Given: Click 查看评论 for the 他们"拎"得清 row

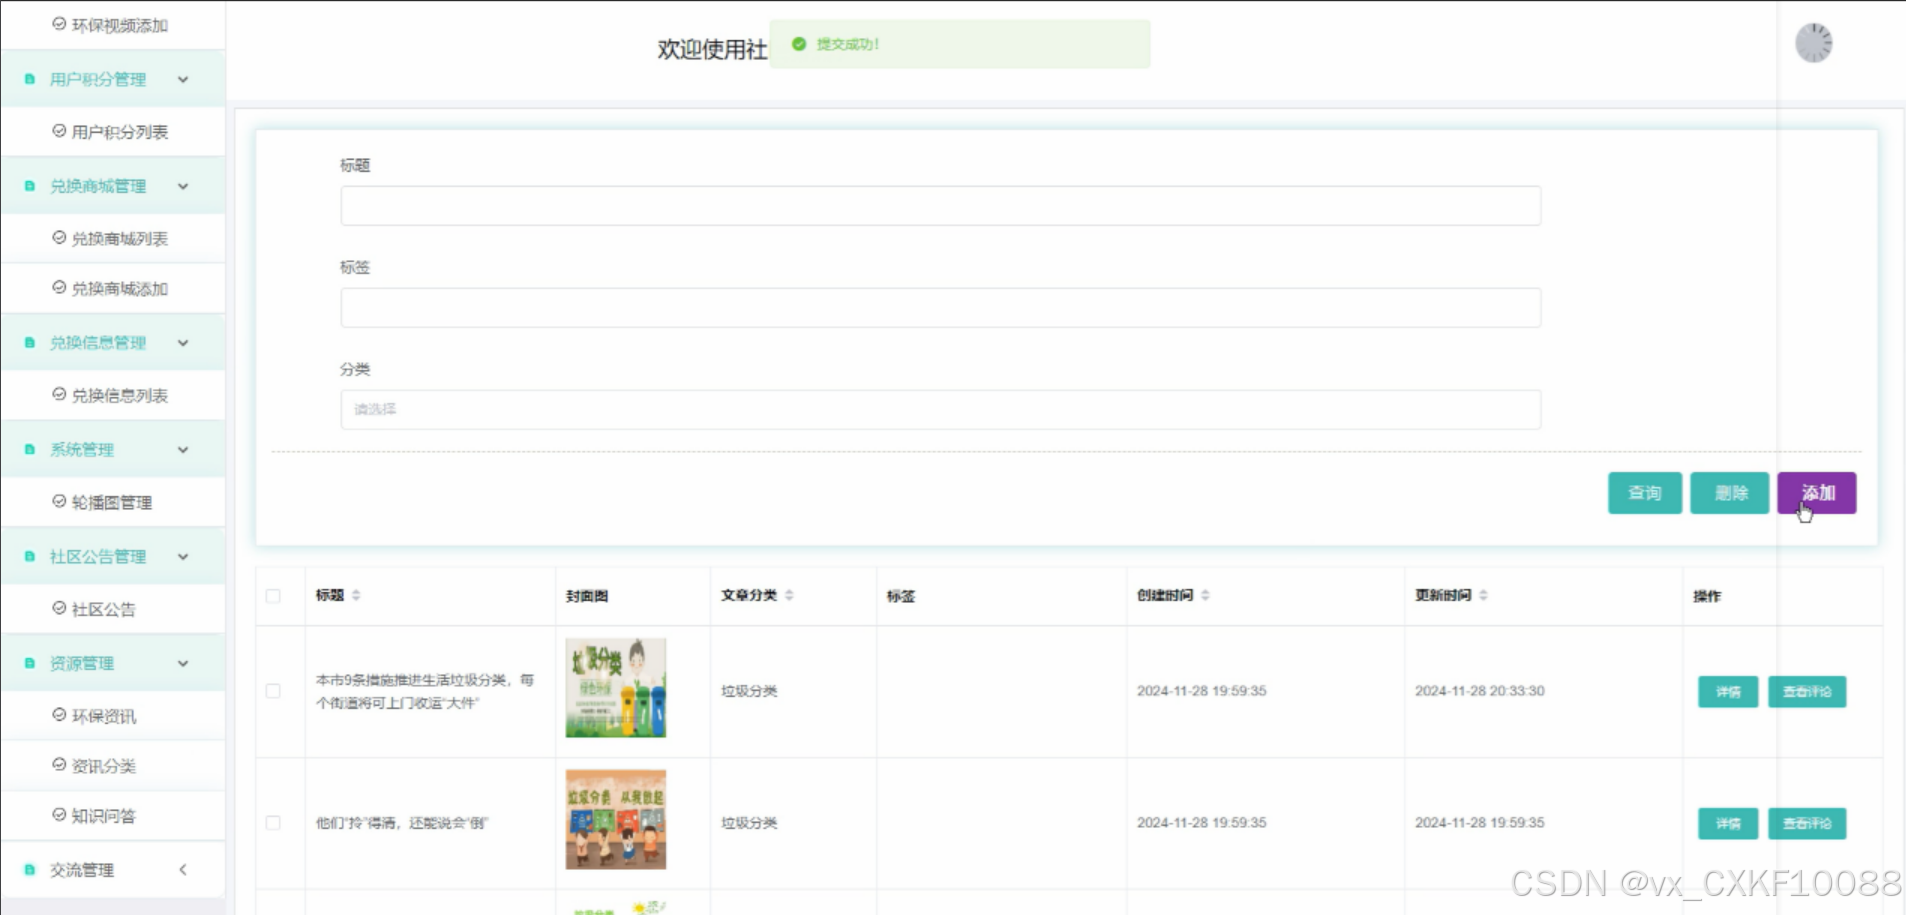Looking at the screenshot, I should click(x=1807, y=824).
